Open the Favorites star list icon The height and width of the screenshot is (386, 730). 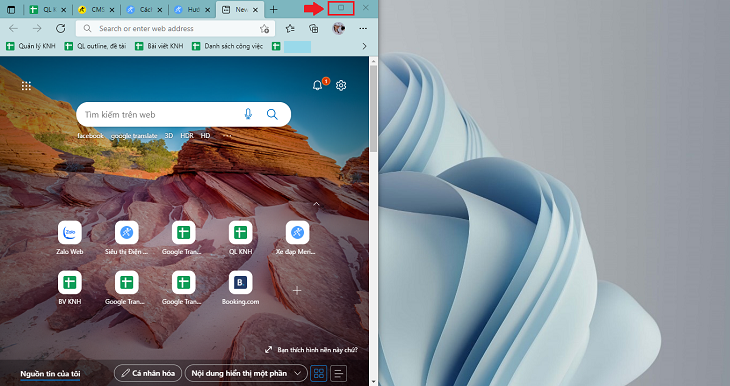tap(290, 28)
